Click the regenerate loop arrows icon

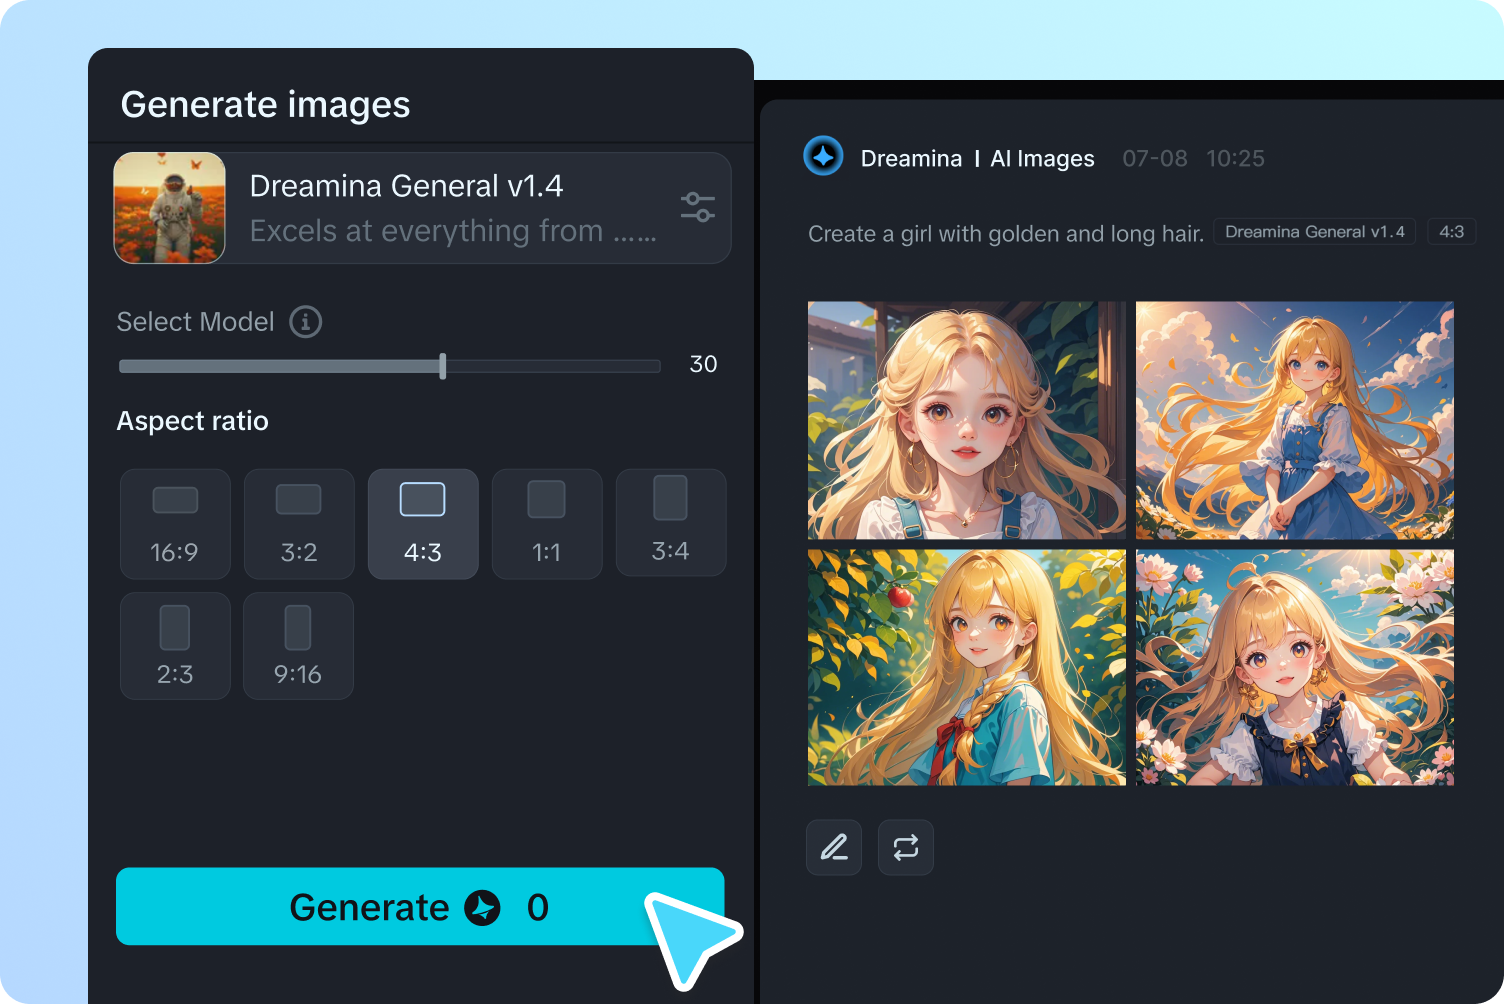(906, 848)
